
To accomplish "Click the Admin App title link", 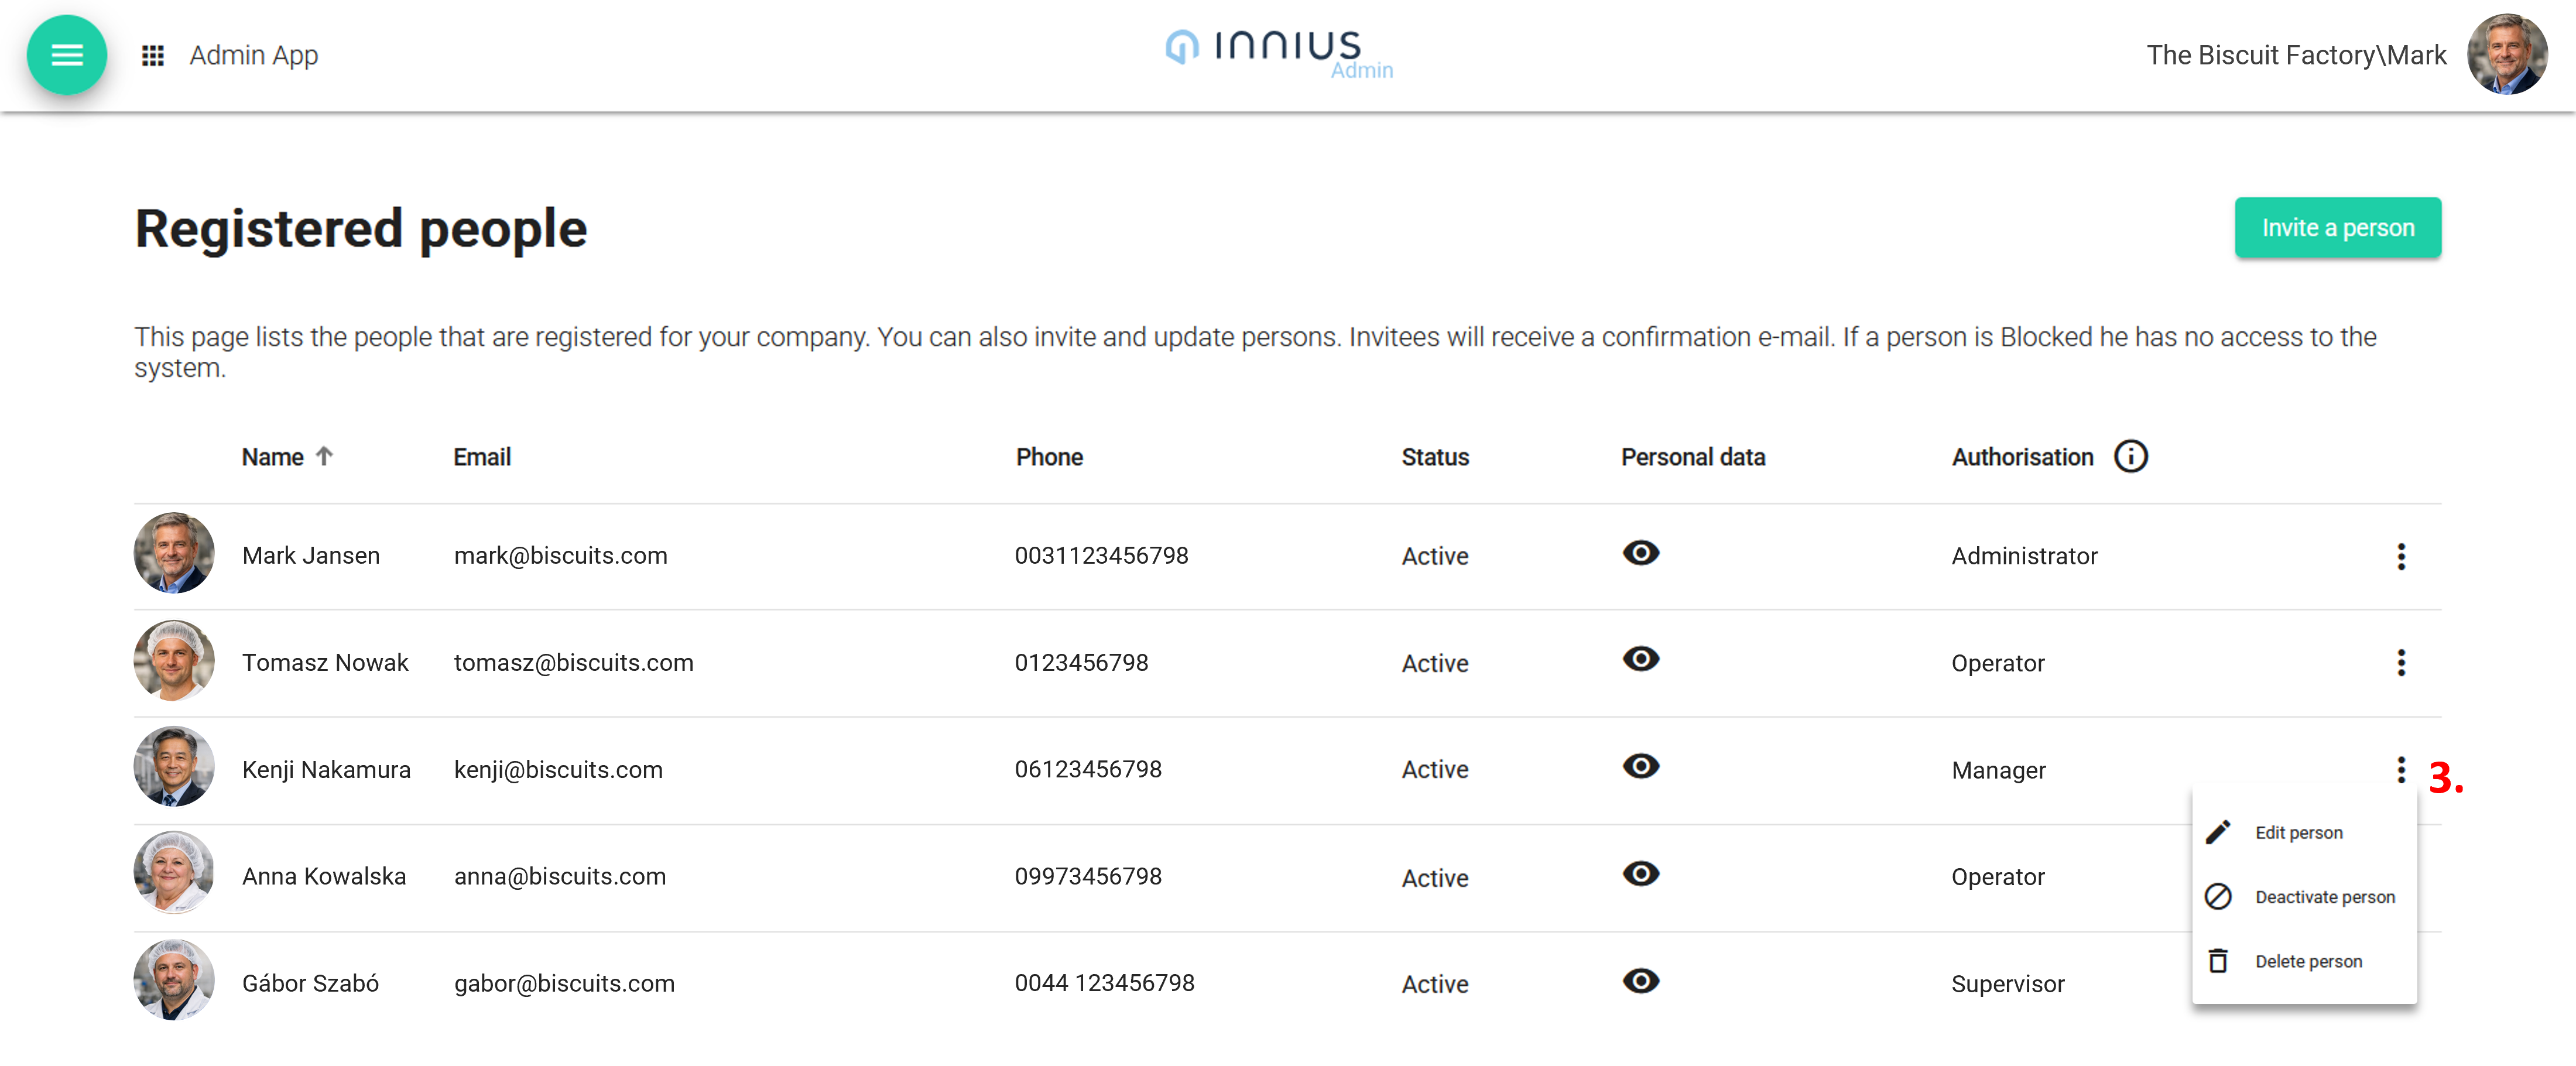I will pos(254,55).
